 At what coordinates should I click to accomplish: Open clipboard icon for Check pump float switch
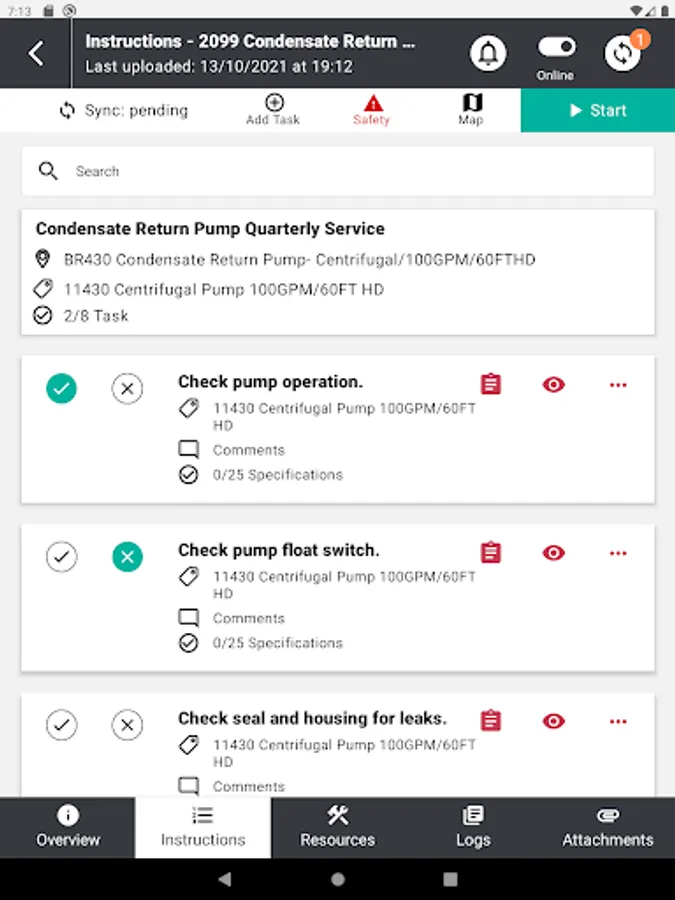click(x=490, y=552)
